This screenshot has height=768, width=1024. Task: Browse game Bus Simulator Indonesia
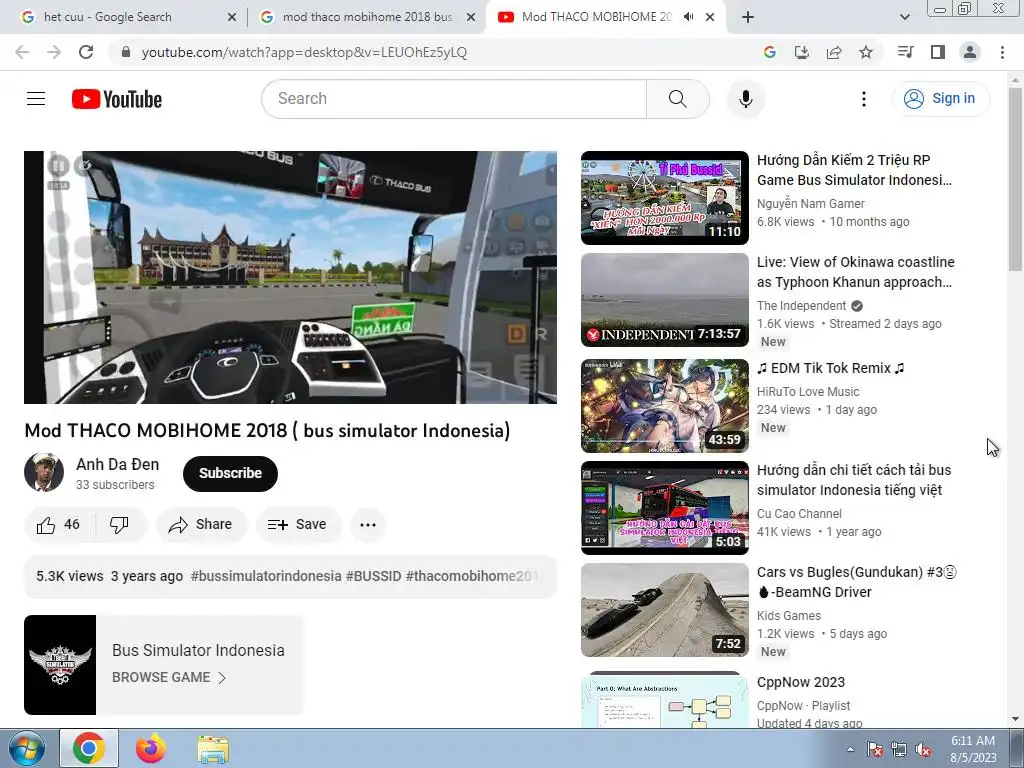(169, 677)
